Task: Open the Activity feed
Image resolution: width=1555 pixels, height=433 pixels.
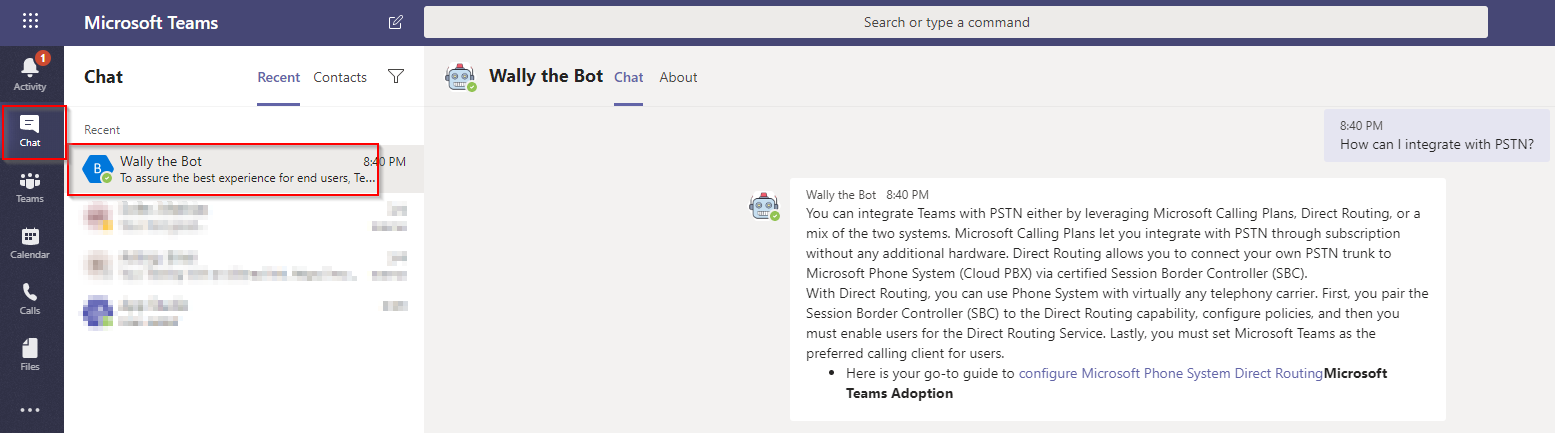Action: [31, 72]
